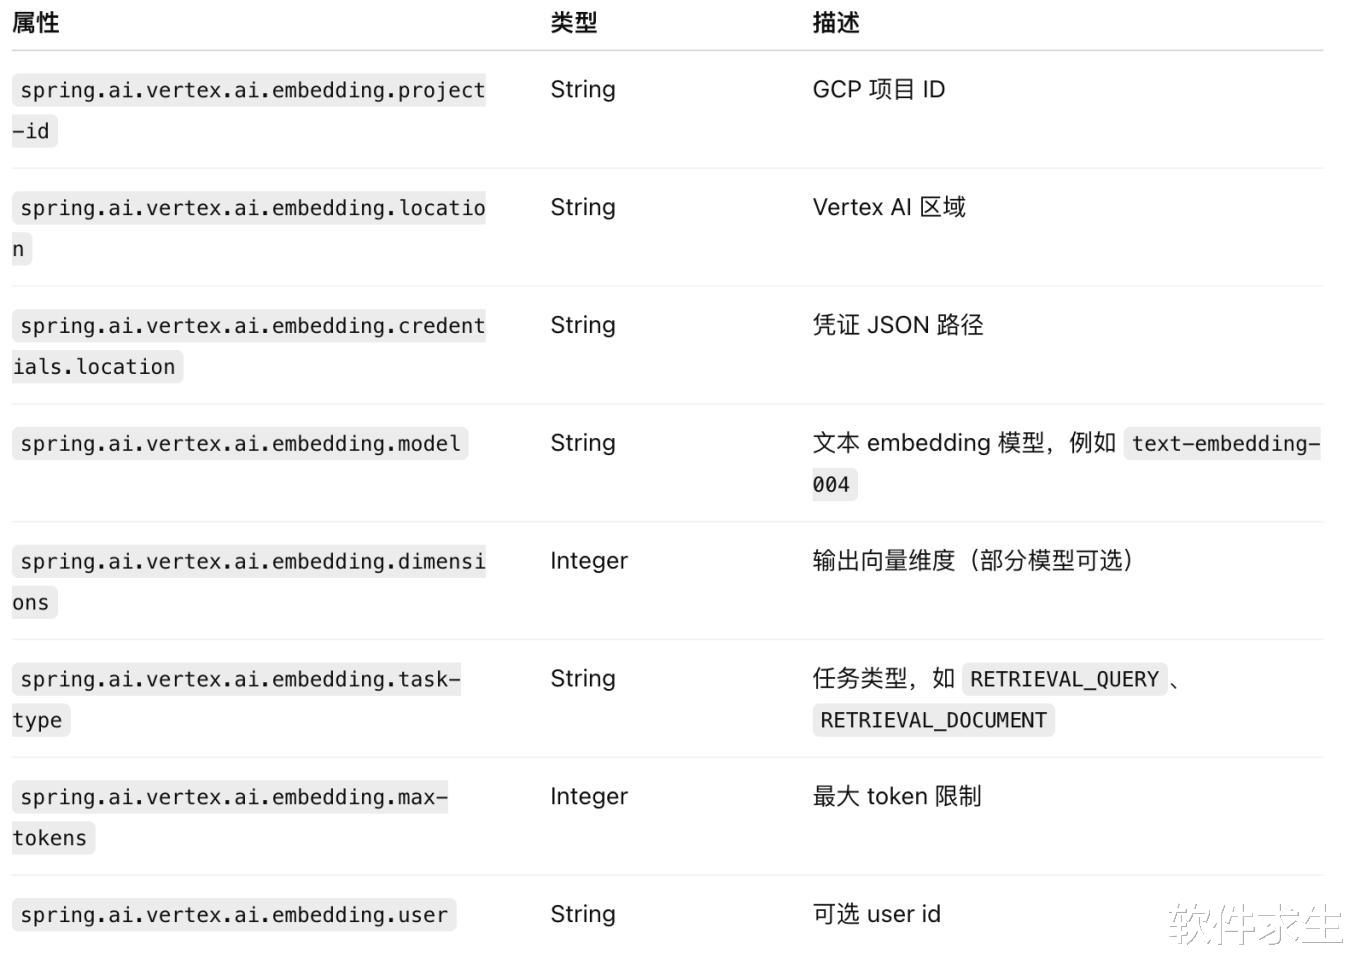Click the spring.ai.vertex.ai.embedding.model property

tap(240, 444)
